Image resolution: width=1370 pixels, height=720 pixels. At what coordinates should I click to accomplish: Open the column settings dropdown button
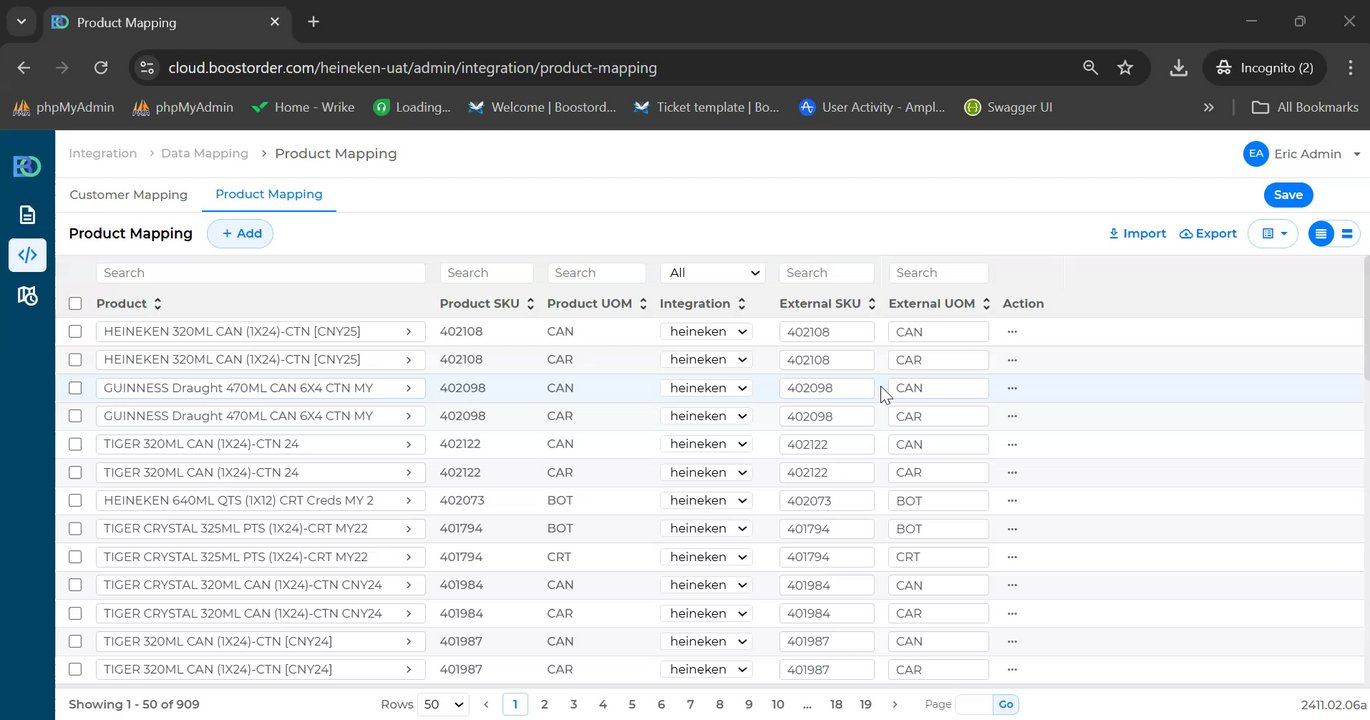click(1273, 234)
